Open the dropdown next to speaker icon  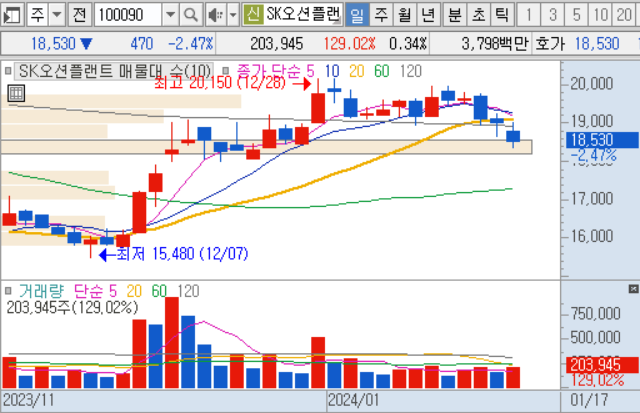[233, 15]
